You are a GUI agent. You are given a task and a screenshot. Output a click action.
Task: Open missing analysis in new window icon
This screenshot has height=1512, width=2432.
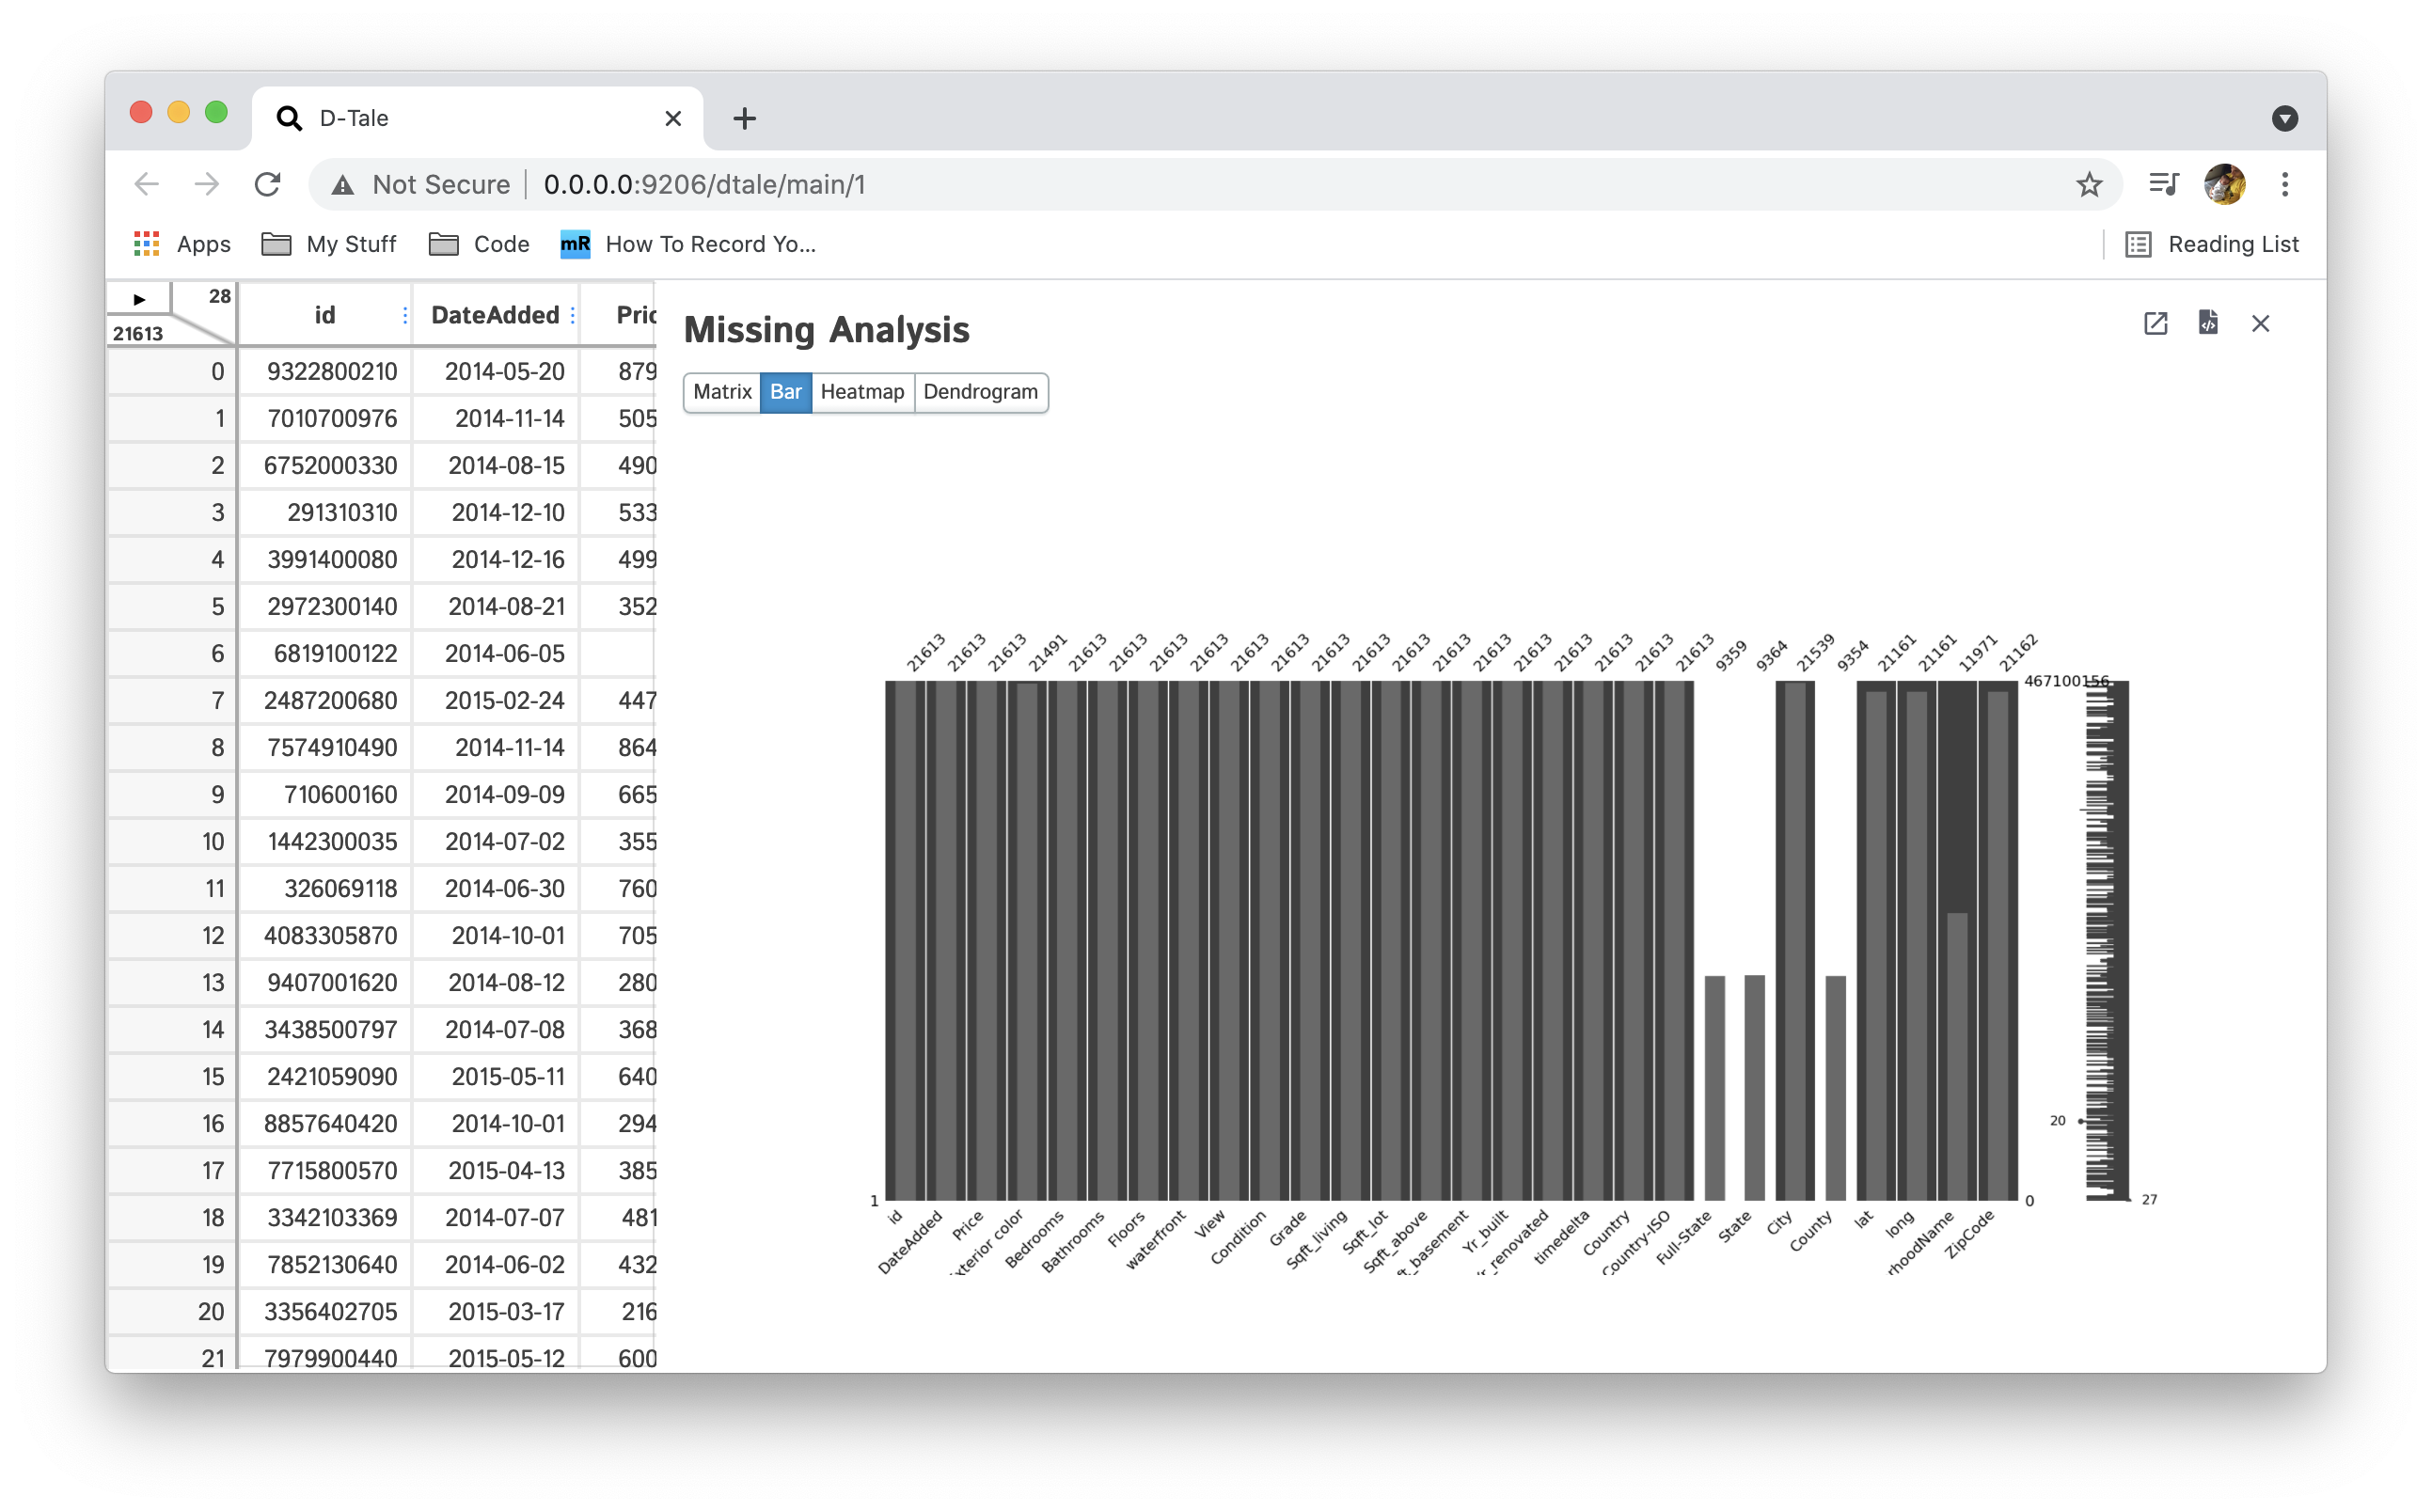[x=2155, y=323]
